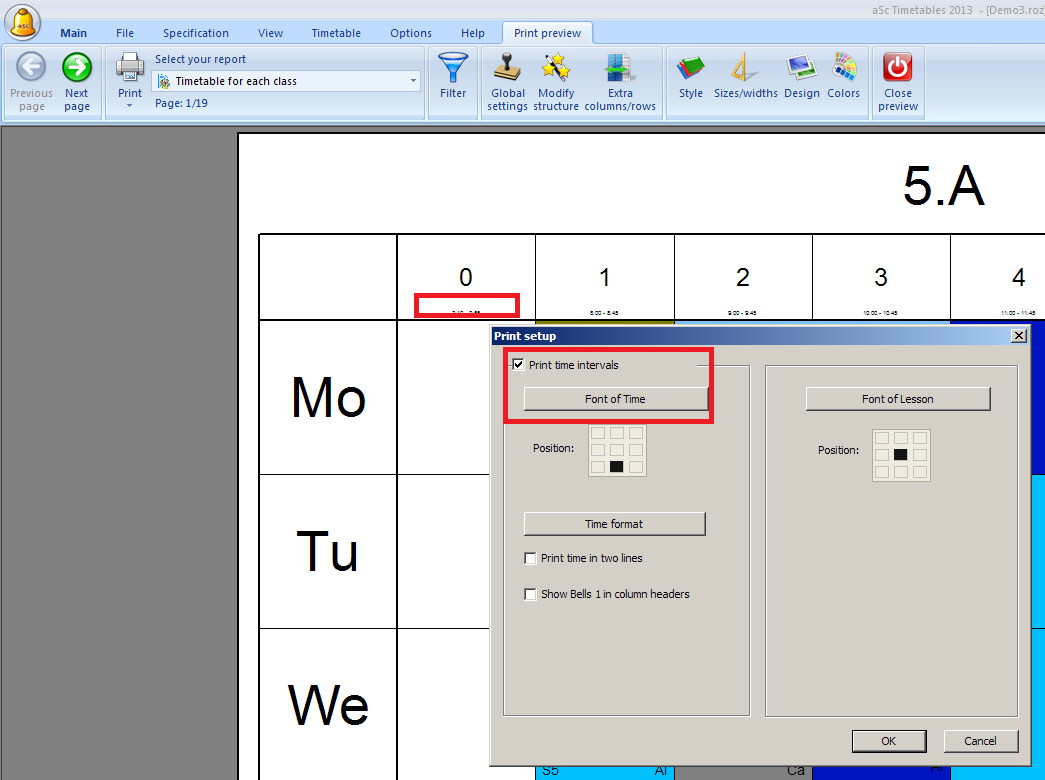The image size is (1045, 780).
Task: Click the Next page green arrow icon
Action: tap(77, 69)
